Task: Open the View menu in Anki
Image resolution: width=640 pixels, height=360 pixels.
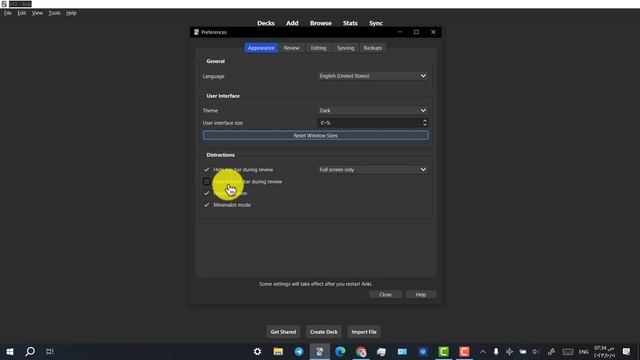Action: tap(37, 13)
